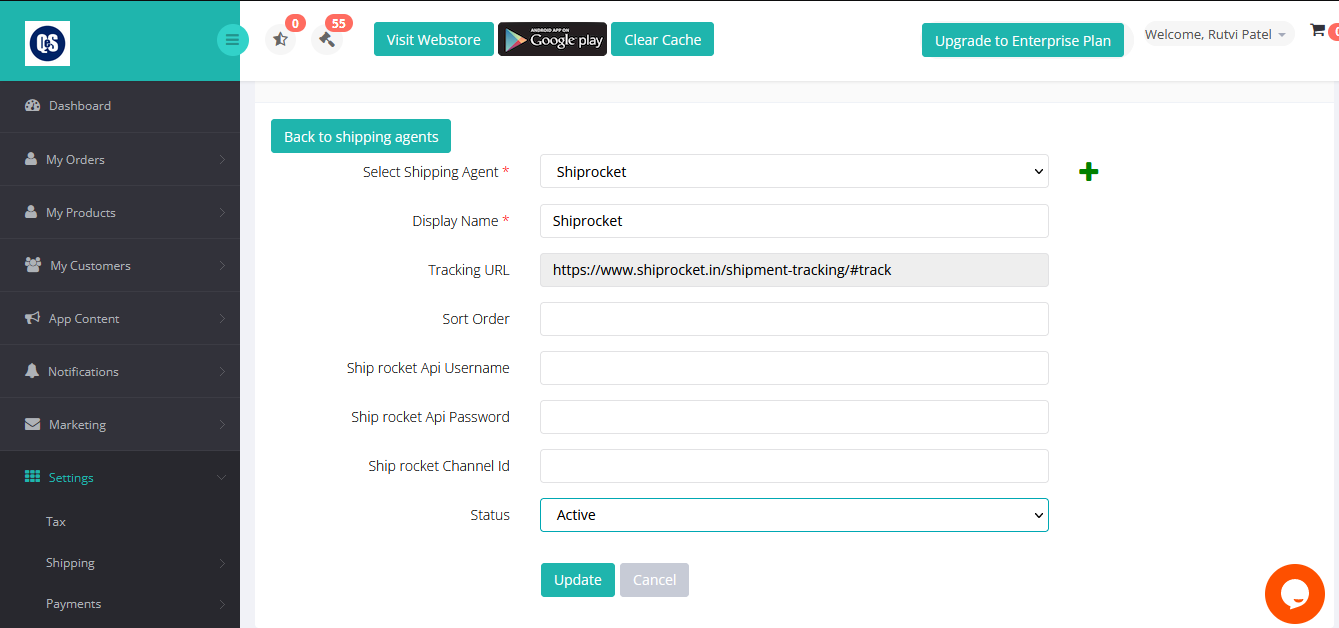Open the gavel icon with 55 badge
Image resolution: width=1339 pixels, height=628 pixels.
pos(326,40)
